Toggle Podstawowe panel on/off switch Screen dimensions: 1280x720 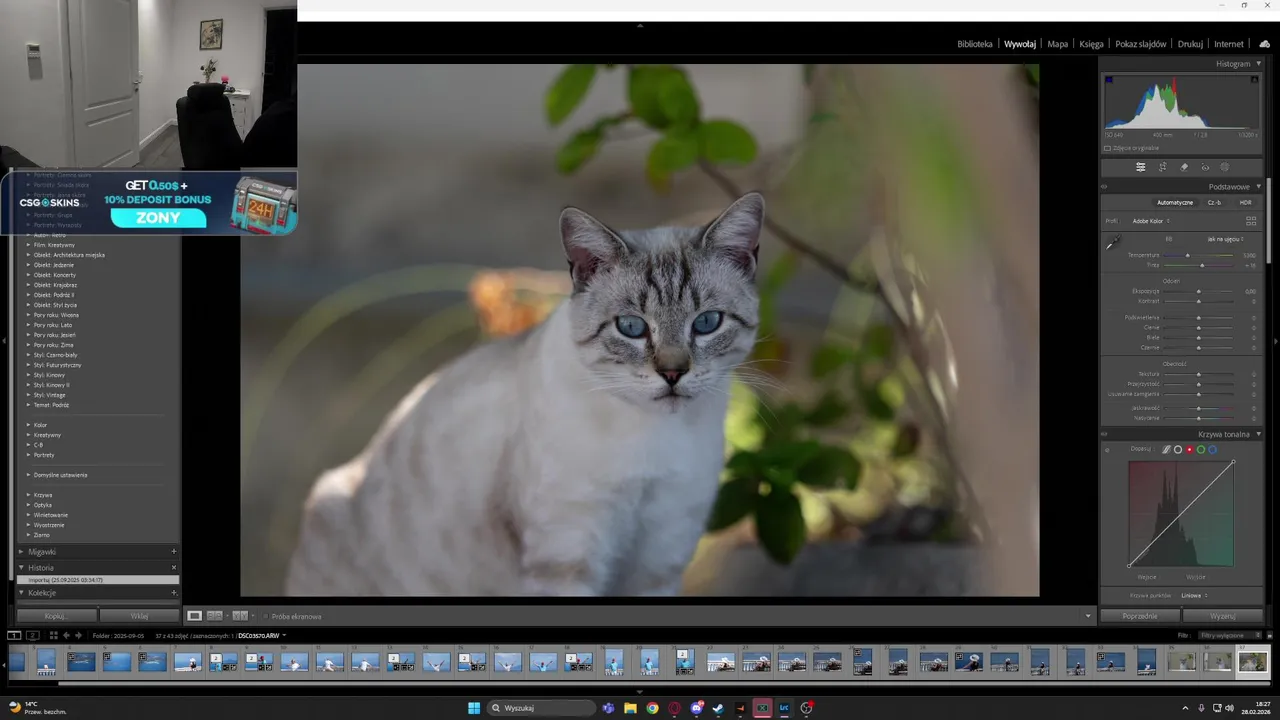pyautogui.click(x=1105, y=187)
